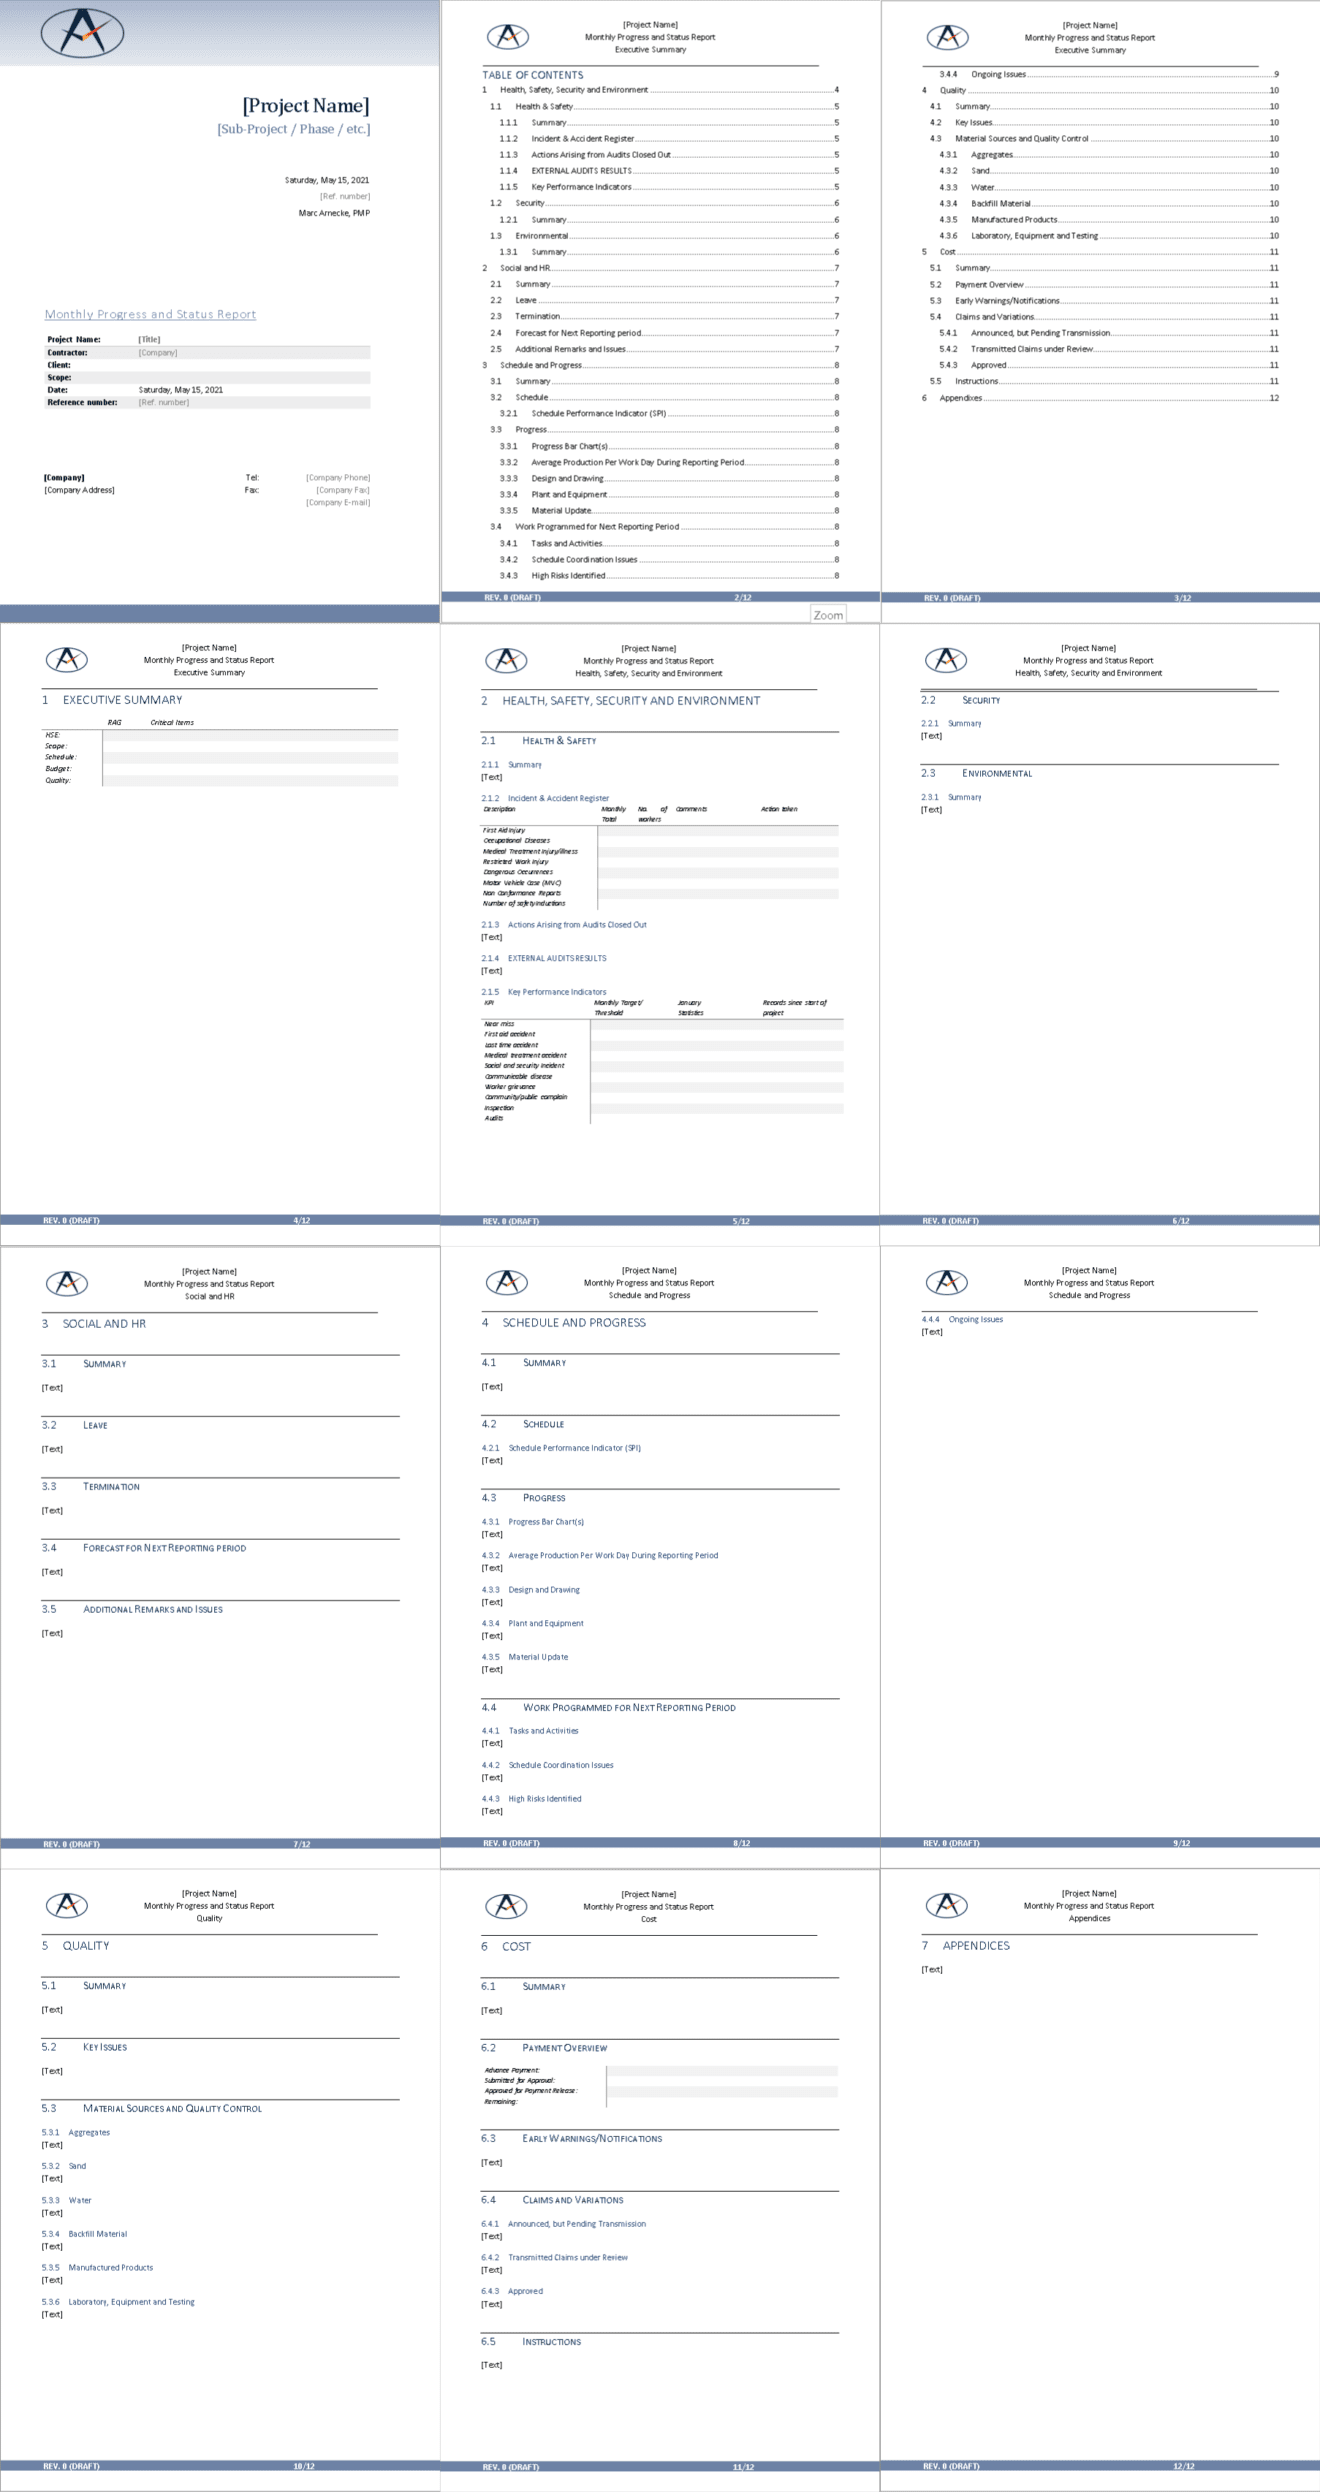Click the REV. 0 (DRAFT) footer on page 8/12
This screenshot has height=2492, width=1320.
click(x=511, y=1843)
